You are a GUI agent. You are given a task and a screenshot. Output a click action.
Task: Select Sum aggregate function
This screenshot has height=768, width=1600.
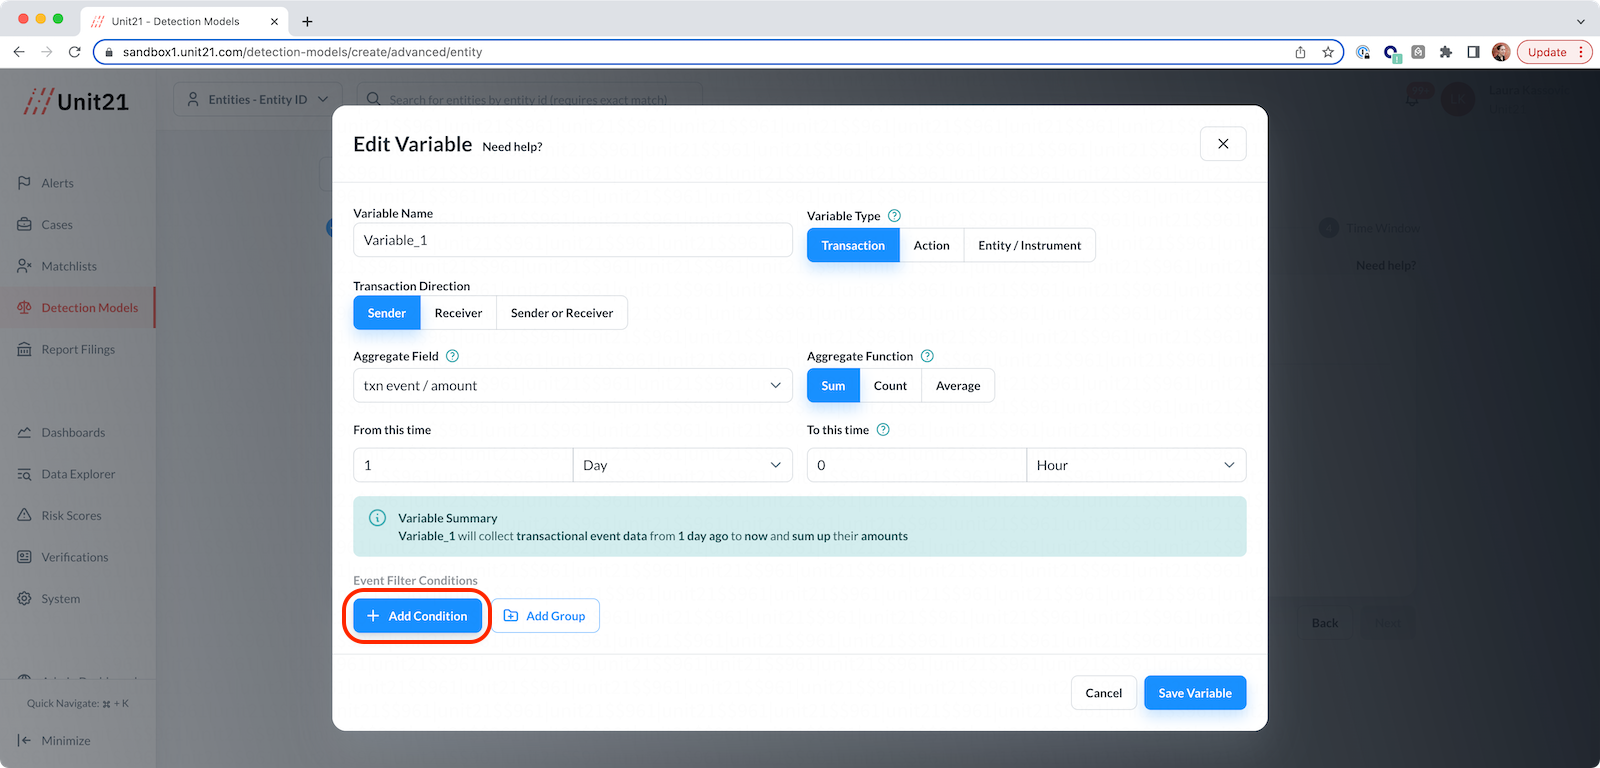point(833,386)
